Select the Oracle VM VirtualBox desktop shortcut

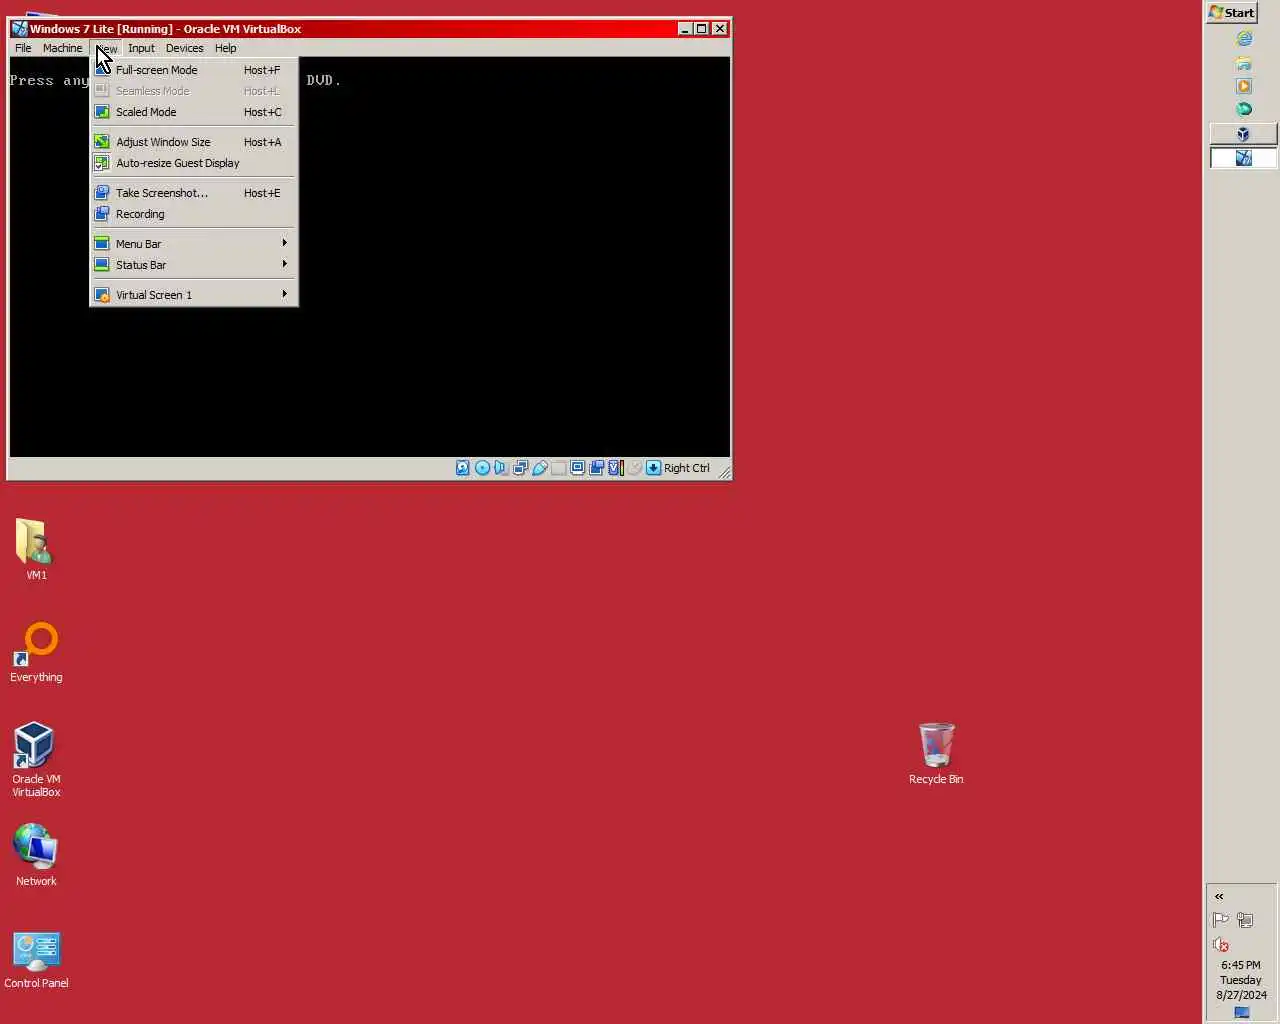36,758
